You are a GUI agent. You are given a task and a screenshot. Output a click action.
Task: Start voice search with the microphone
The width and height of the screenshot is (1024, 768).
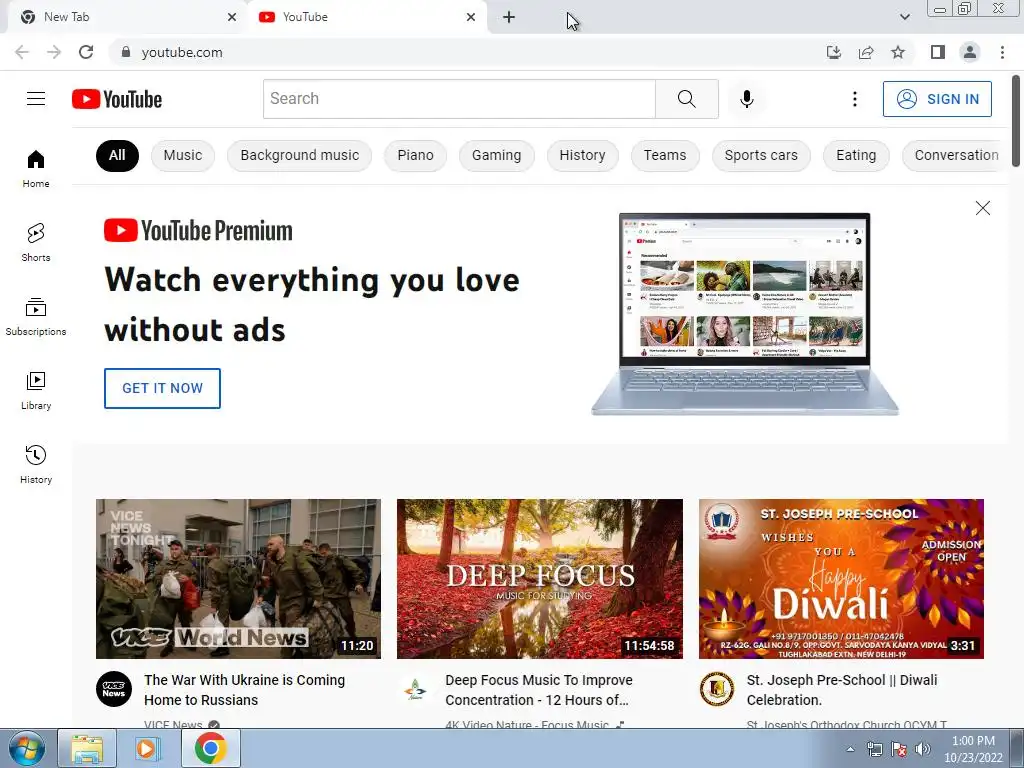(746, 99)
